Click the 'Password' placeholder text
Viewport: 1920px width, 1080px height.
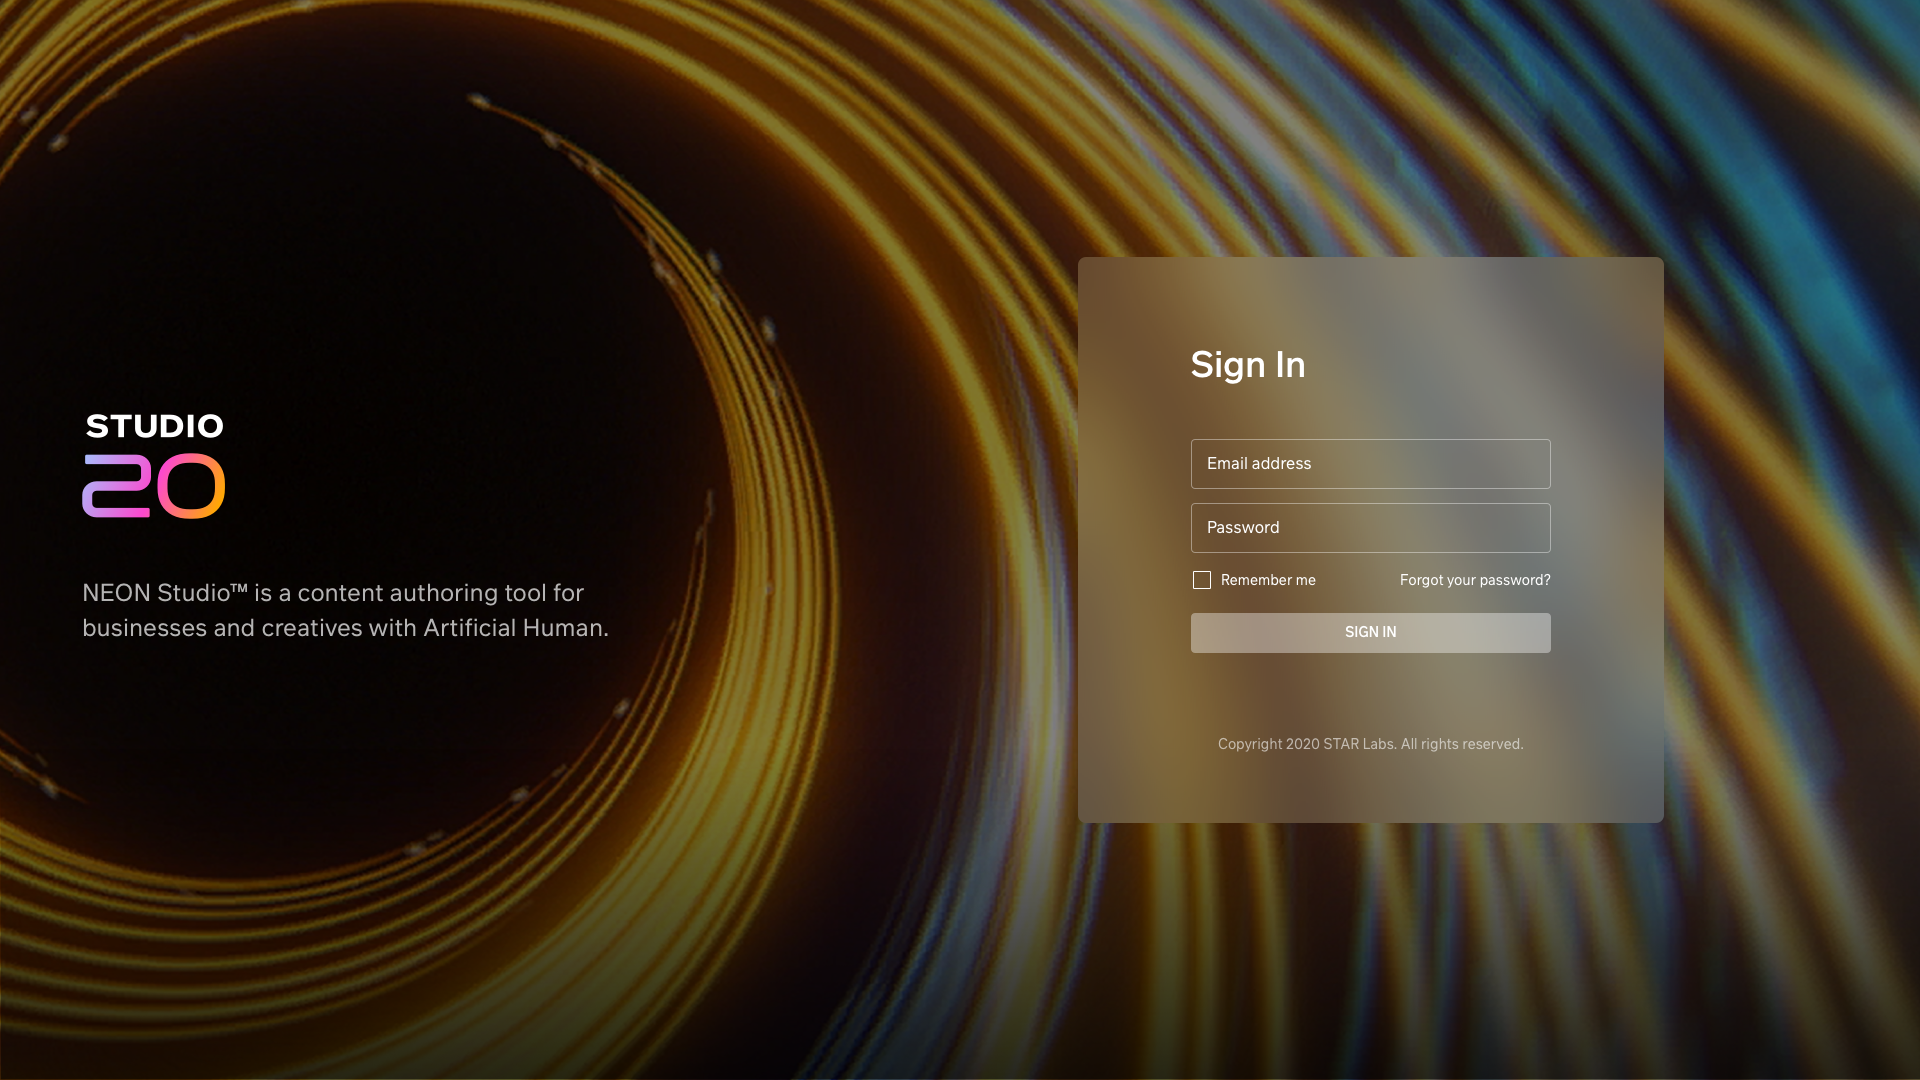pos(1243,528)
